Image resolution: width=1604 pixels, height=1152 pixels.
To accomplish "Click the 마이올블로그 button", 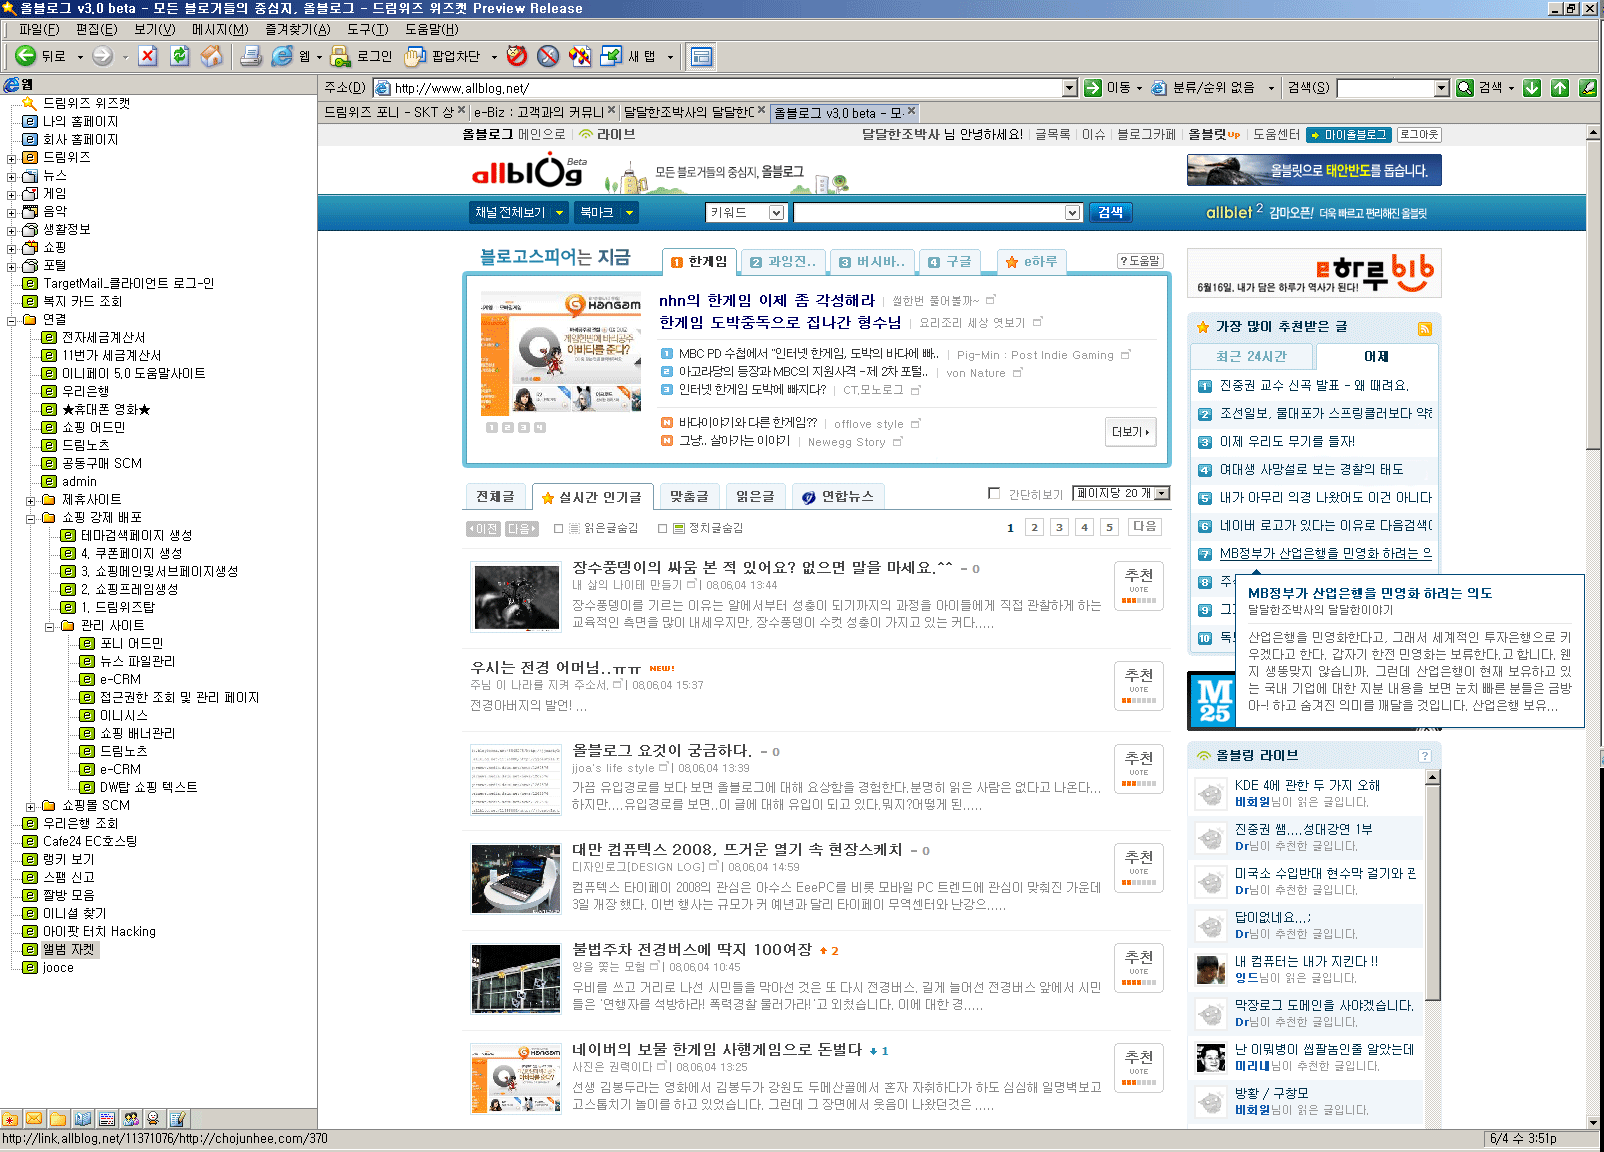I will click(1348, 134).
